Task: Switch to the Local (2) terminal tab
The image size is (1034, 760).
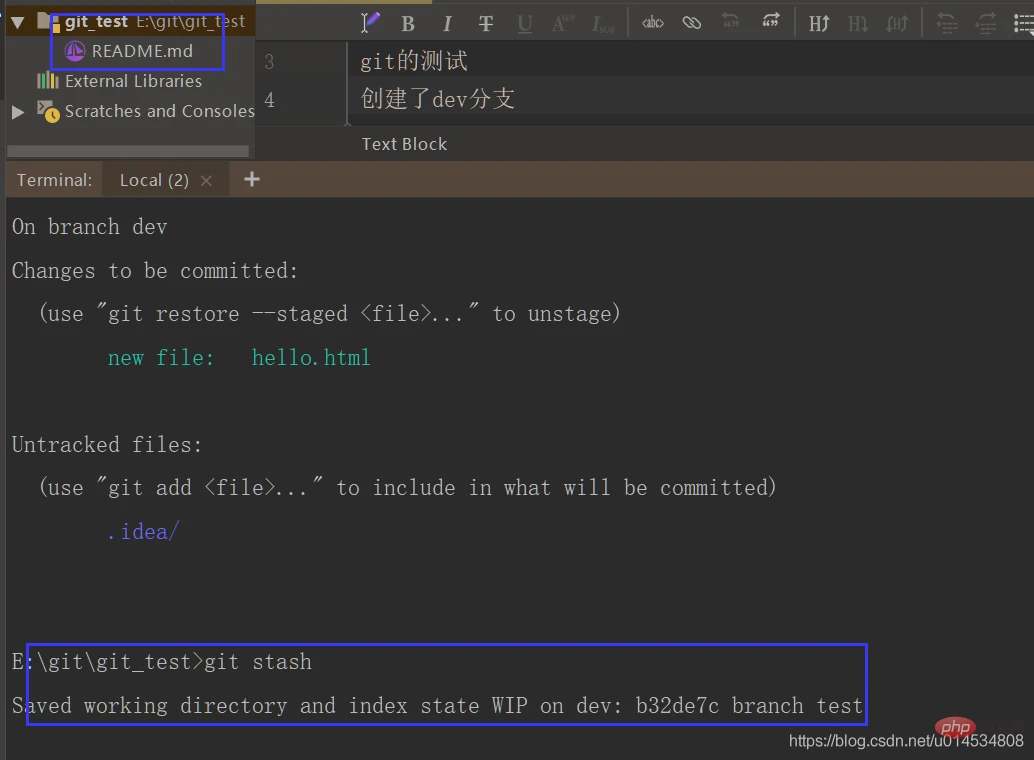Action: pyautogui.click(x=153, y=180)
